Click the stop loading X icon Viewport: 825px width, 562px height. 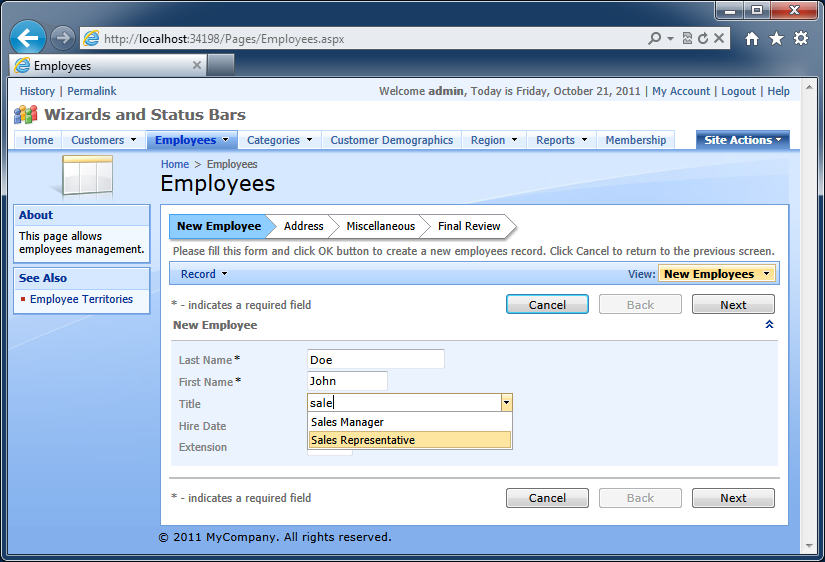[x=719, y=38]
